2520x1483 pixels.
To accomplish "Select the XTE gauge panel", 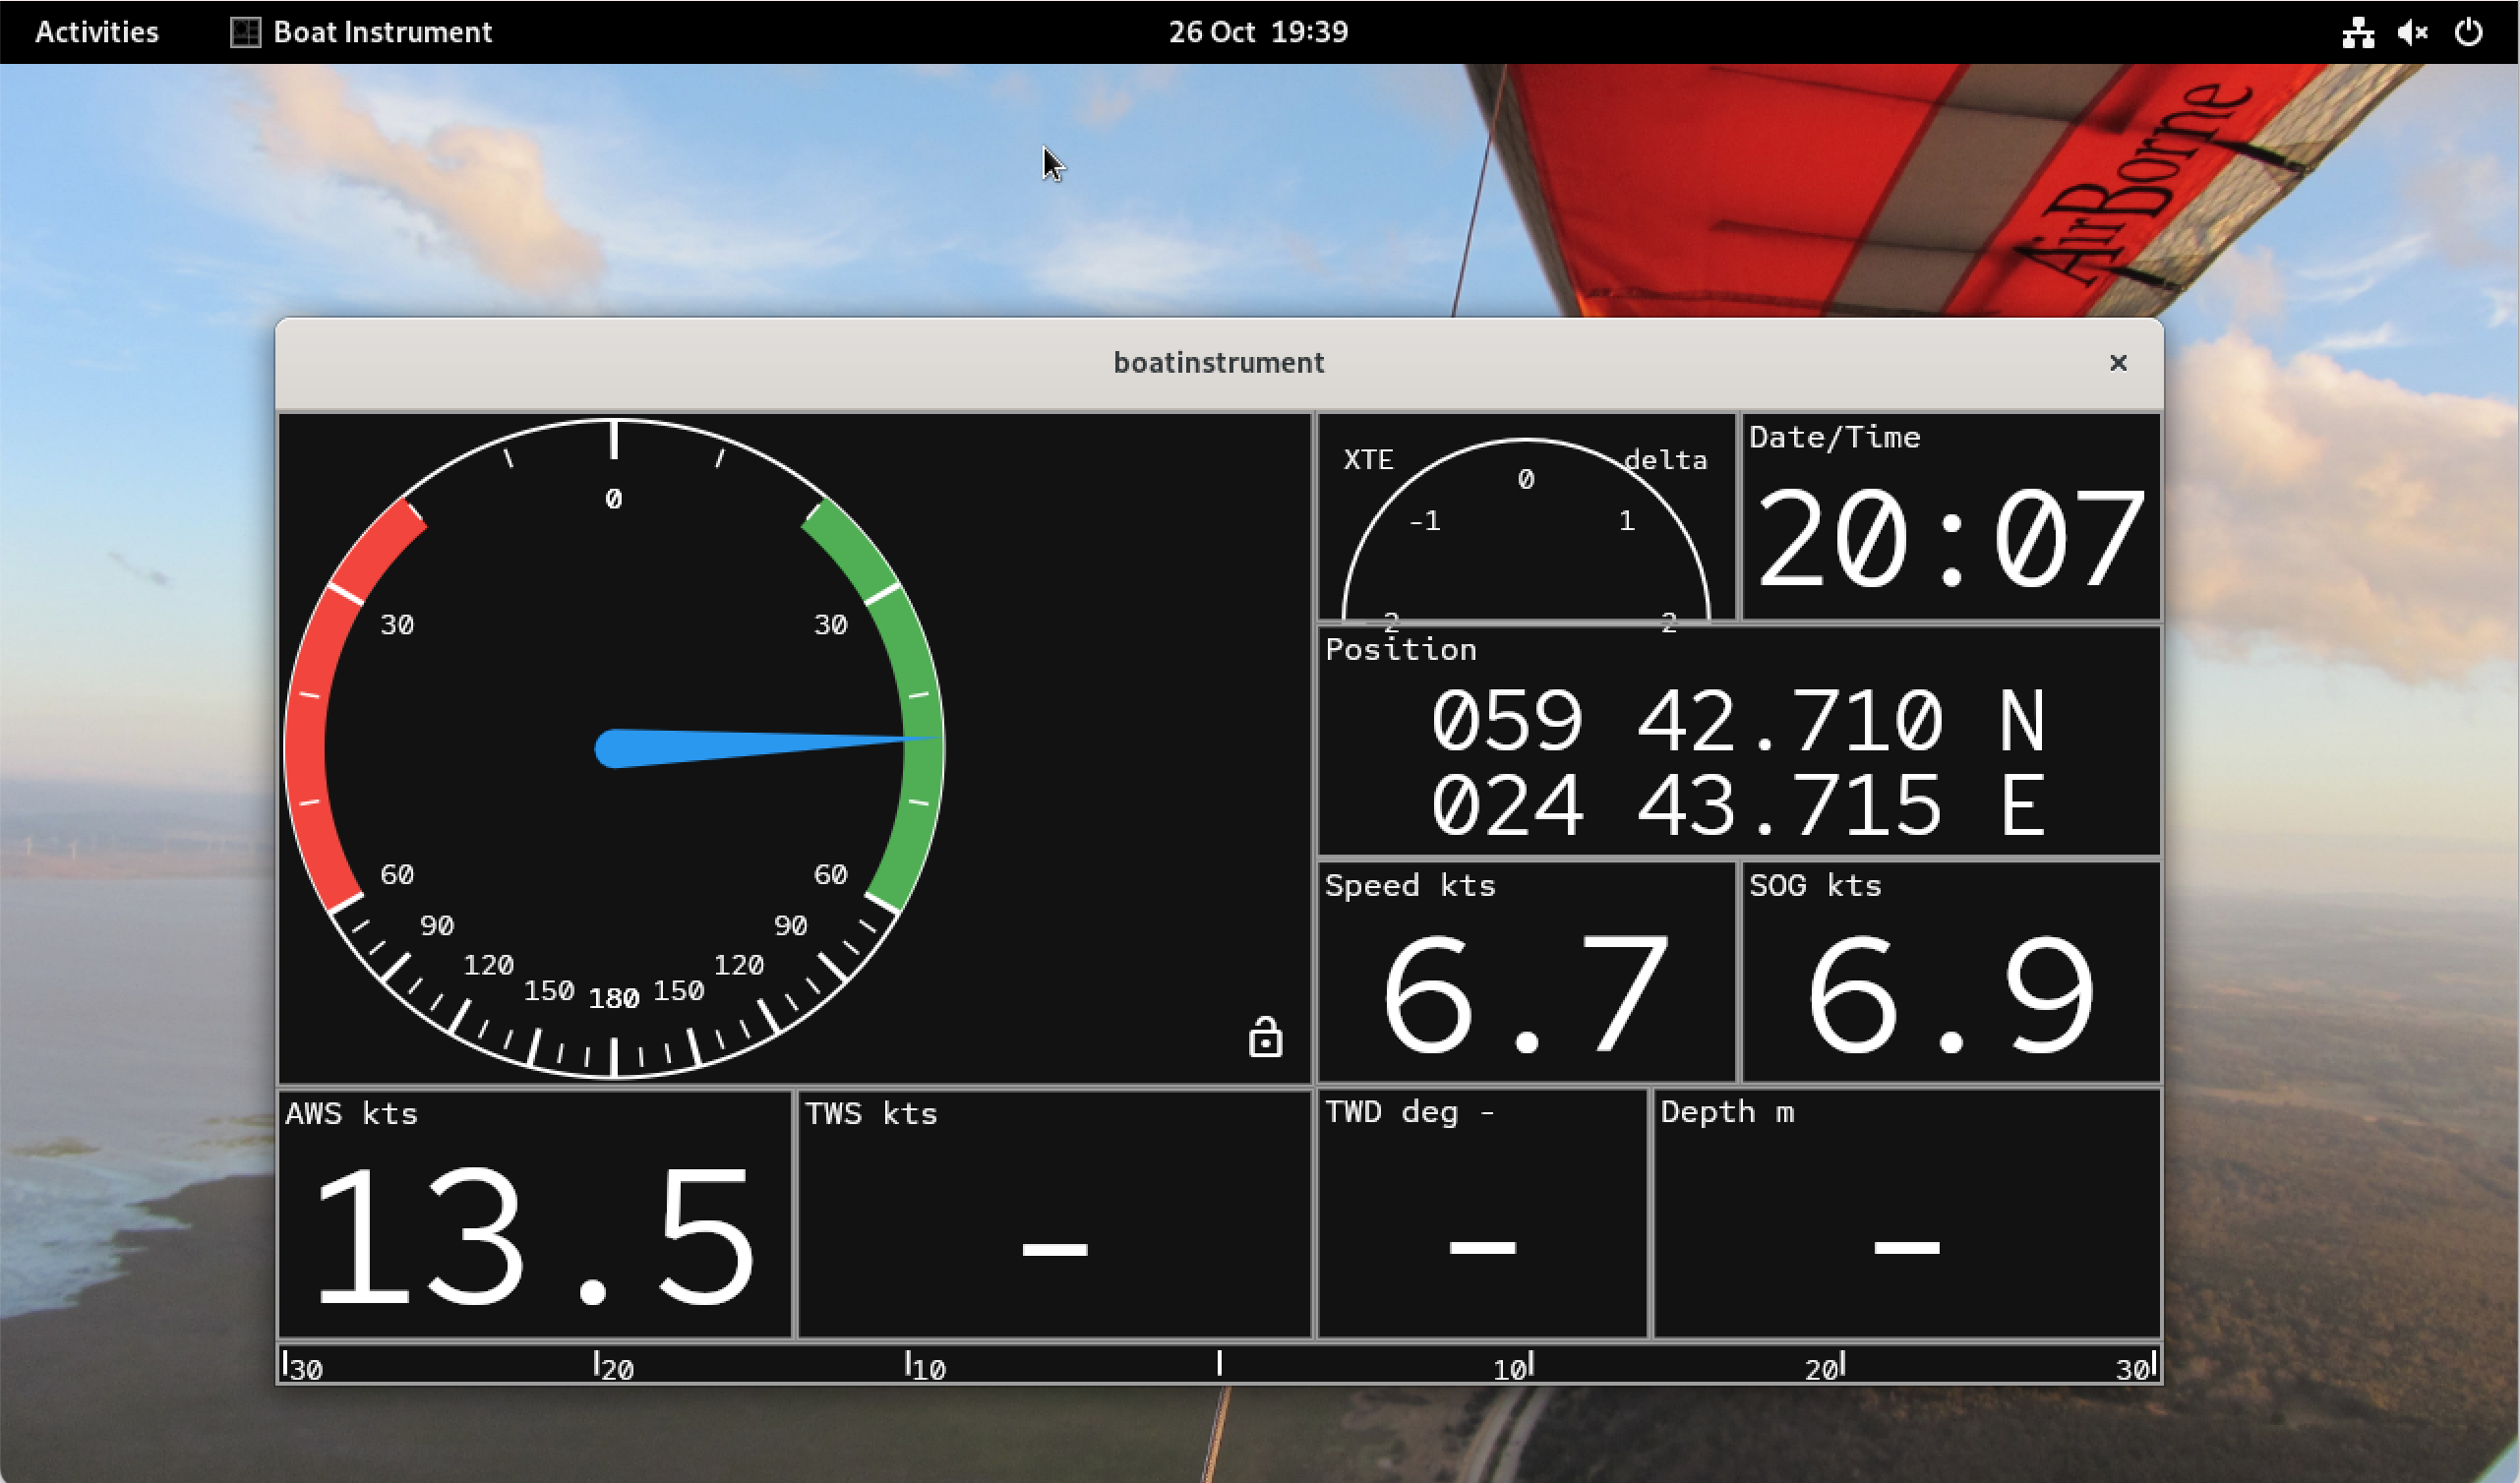I will point(1526,517).
